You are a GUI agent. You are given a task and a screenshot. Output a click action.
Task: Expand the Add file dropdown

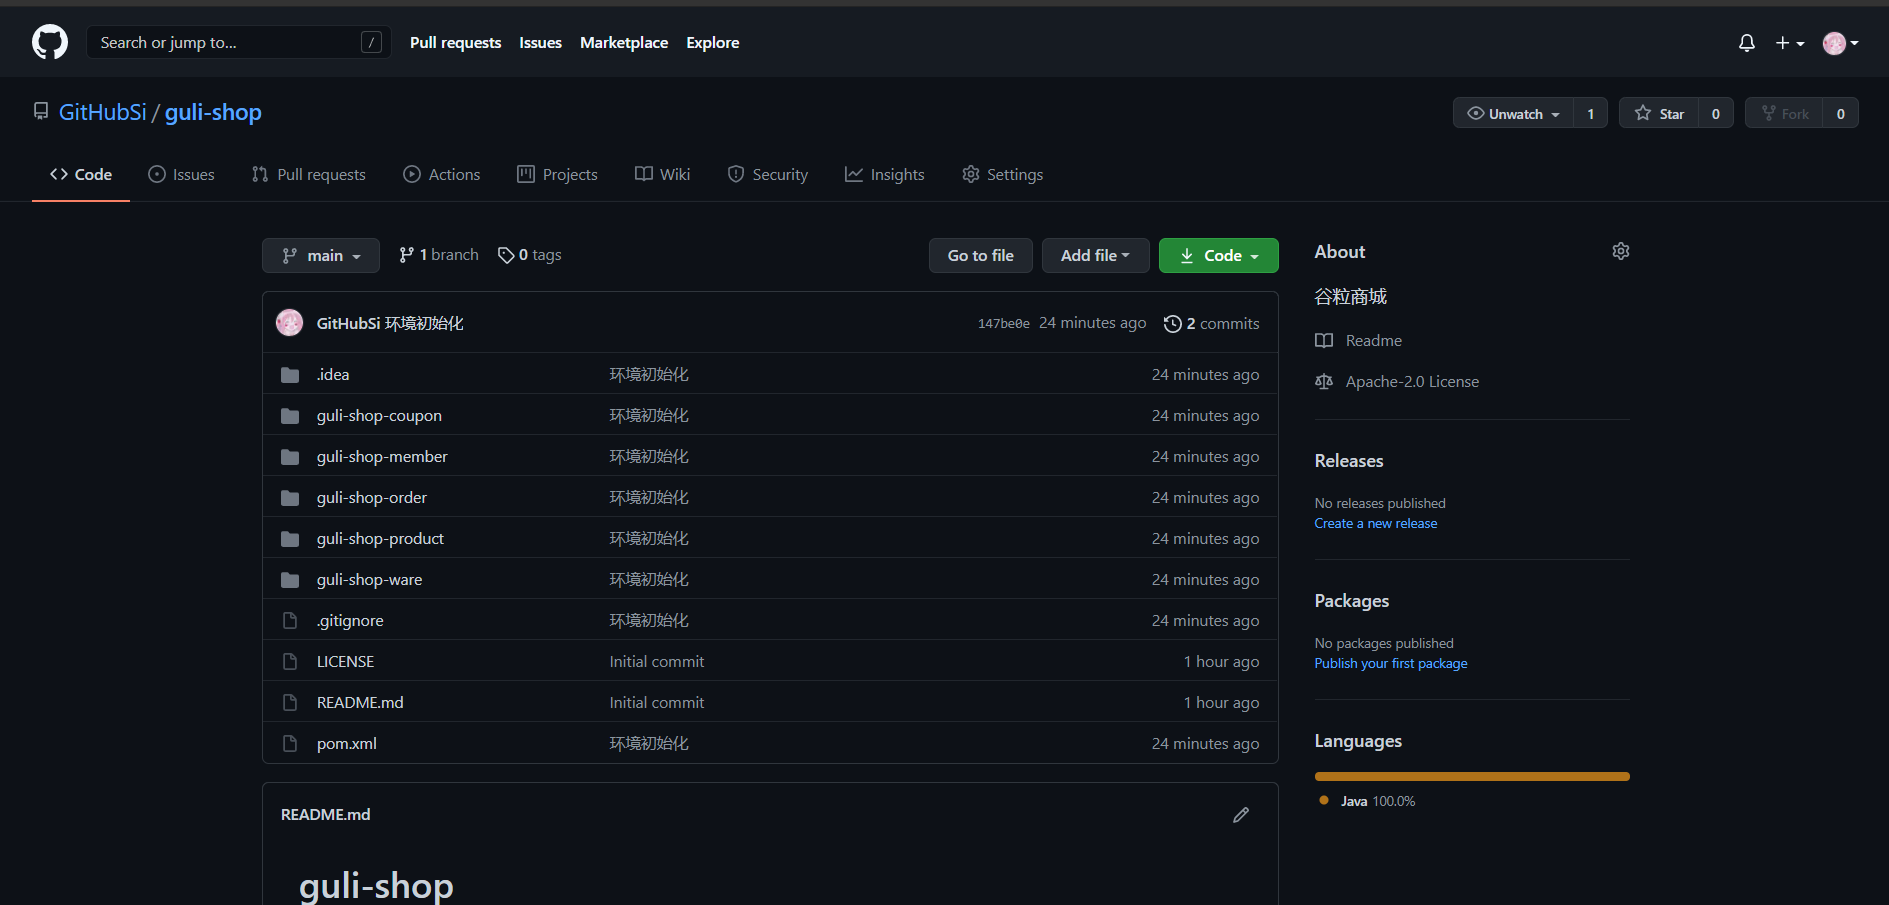[1095, 255]
